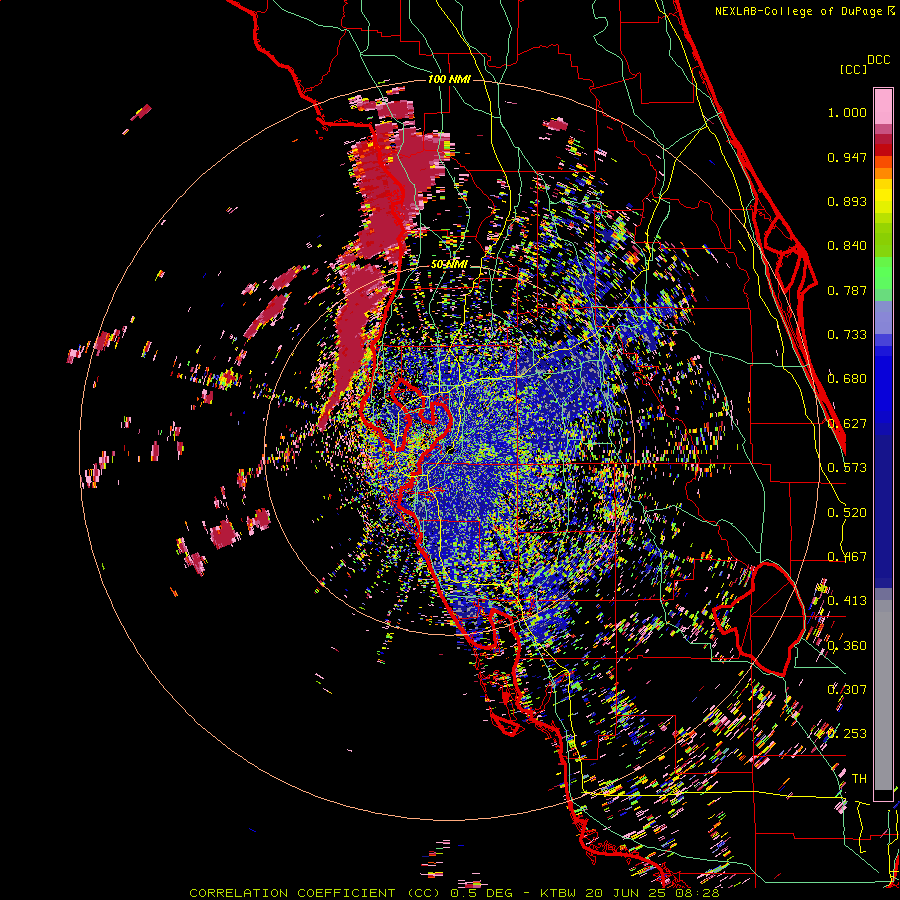Select the 0.360 legend value
The width and height of the screenshot is (900, 900).
(847, 646)
